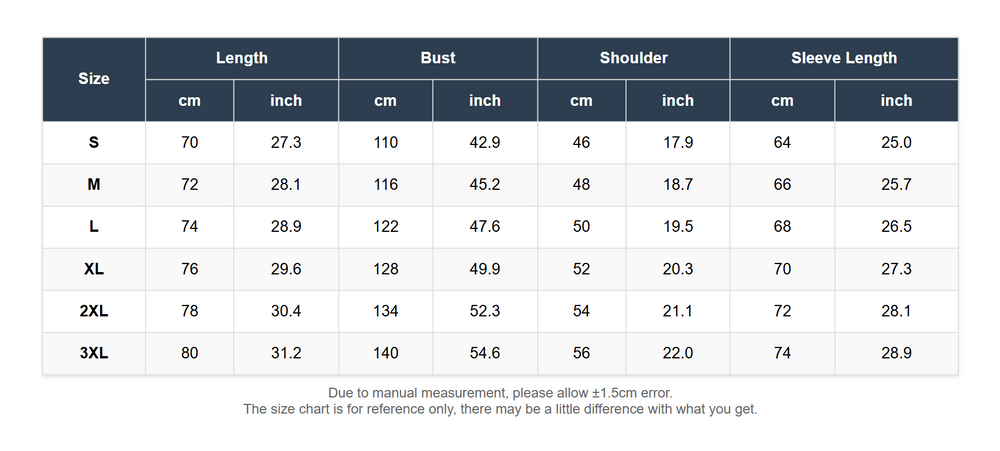
Task: Click the L size row label
Action: coord(94,226)
